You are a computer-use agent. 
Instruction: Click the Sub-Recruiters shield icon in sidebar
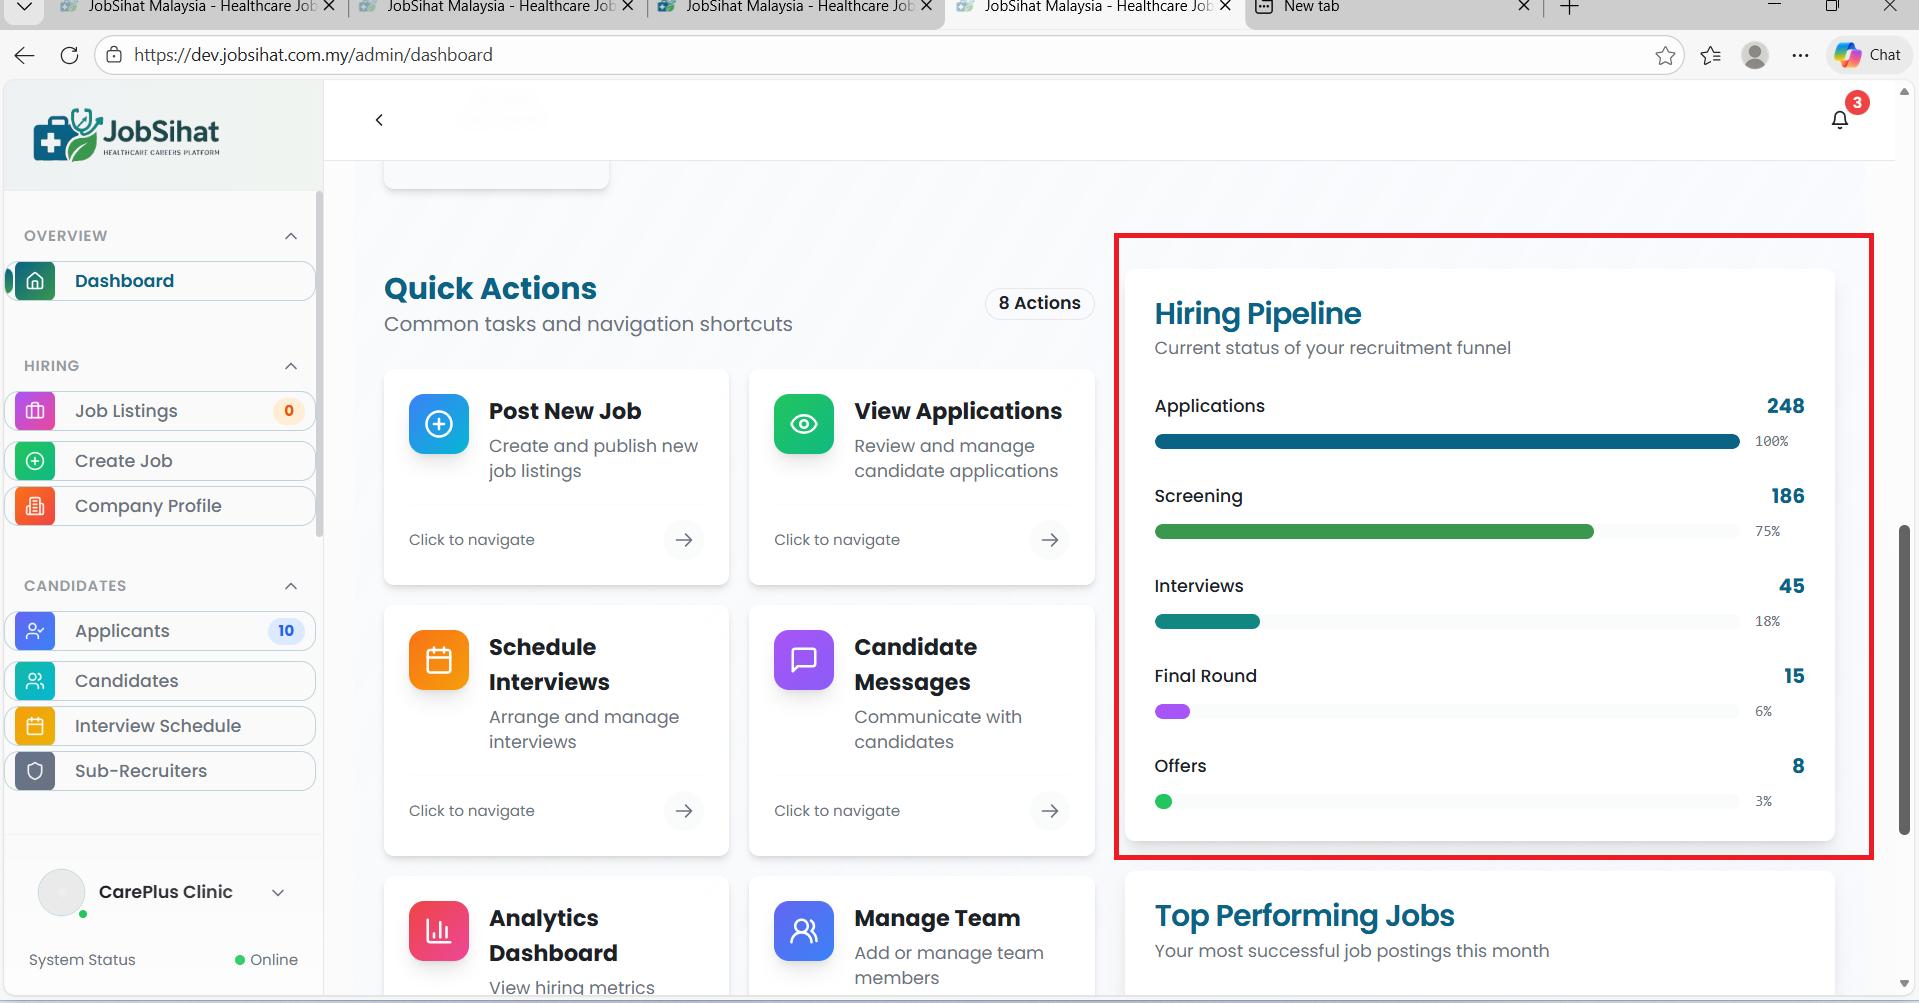click(x=35, y=771)
